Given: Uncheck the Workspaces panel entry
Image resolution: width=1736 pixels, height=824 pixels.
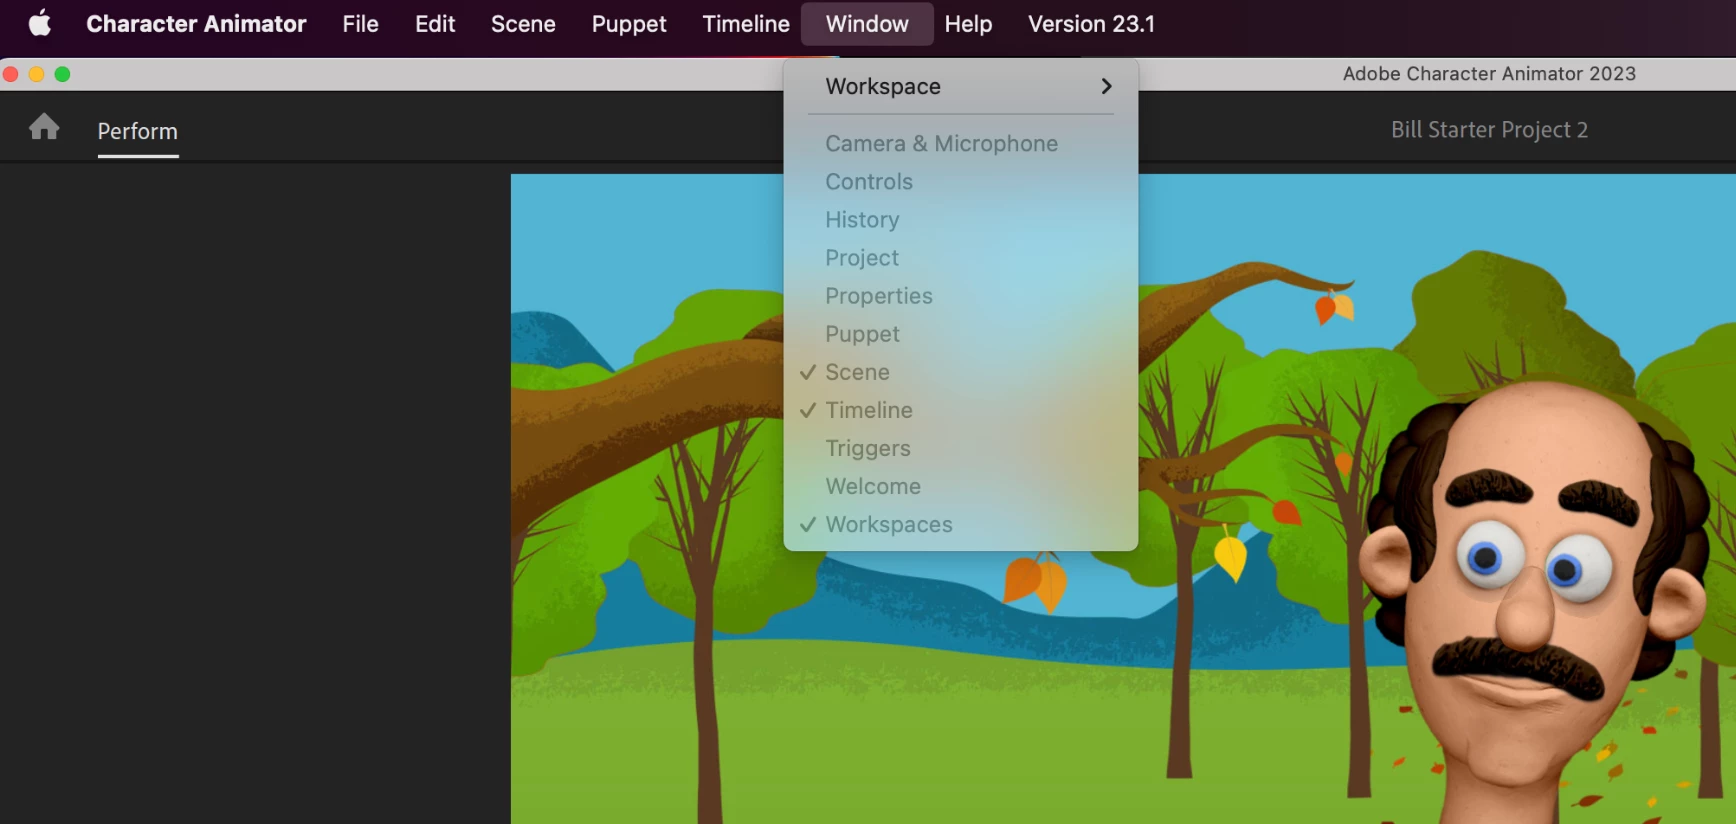Looking at the screenshot, I should pyautogui.click(x=961, y=523).
